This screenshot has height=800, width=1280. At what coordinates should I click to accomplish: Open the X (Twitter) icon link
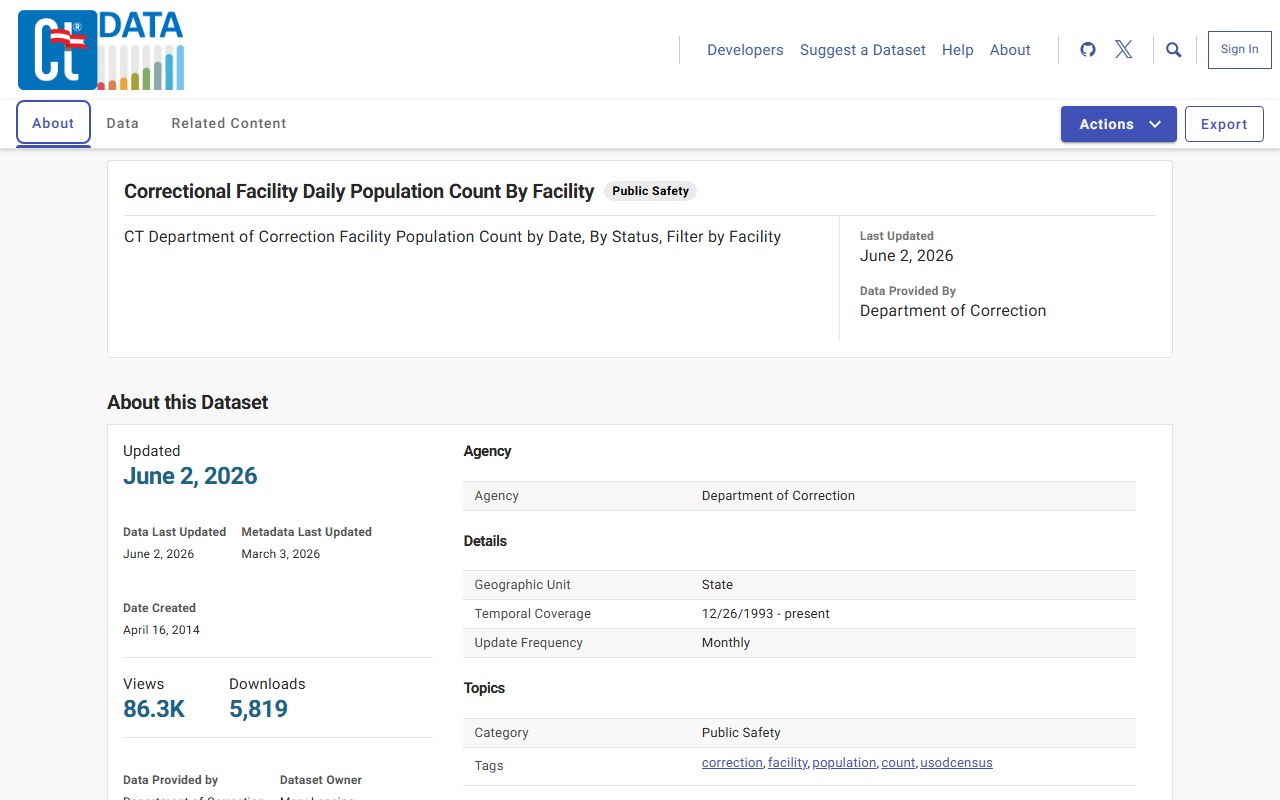[1124, 50]
